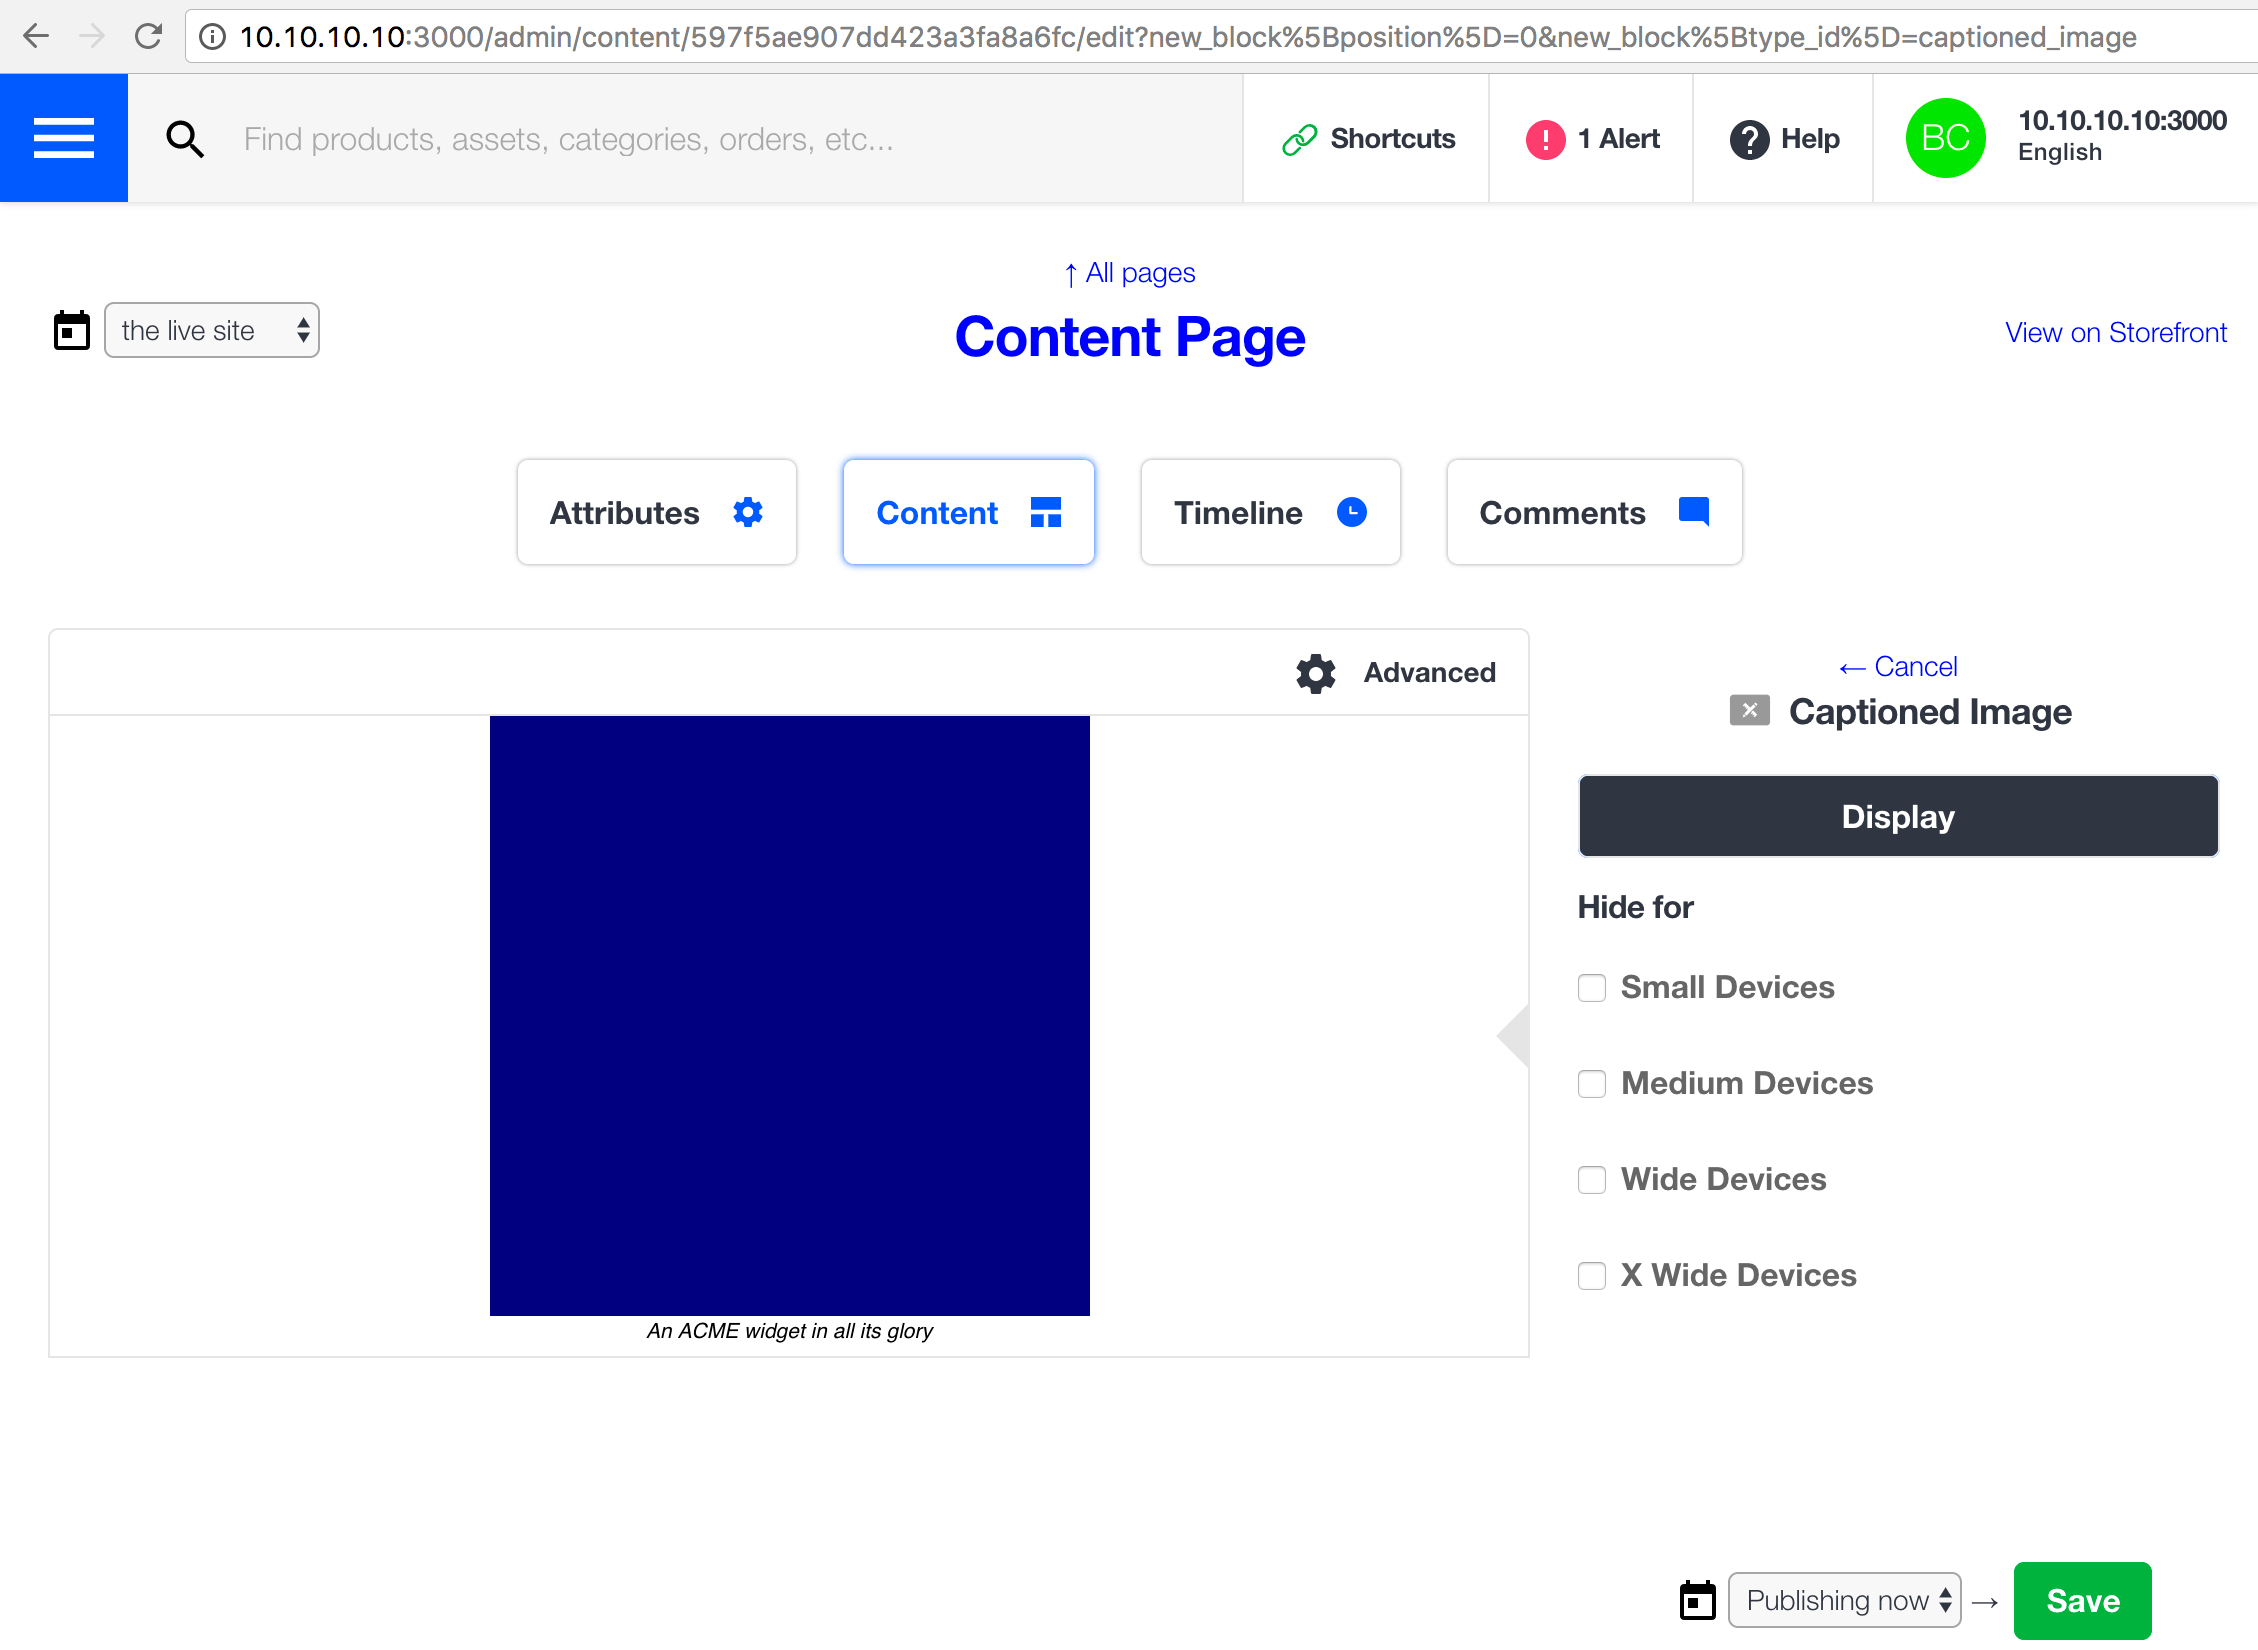Image resolution: width=2258 pixels, height=1650 pixels.
Task: Click the Shortcuts link-chain icon
Action: coord(1299,139)
